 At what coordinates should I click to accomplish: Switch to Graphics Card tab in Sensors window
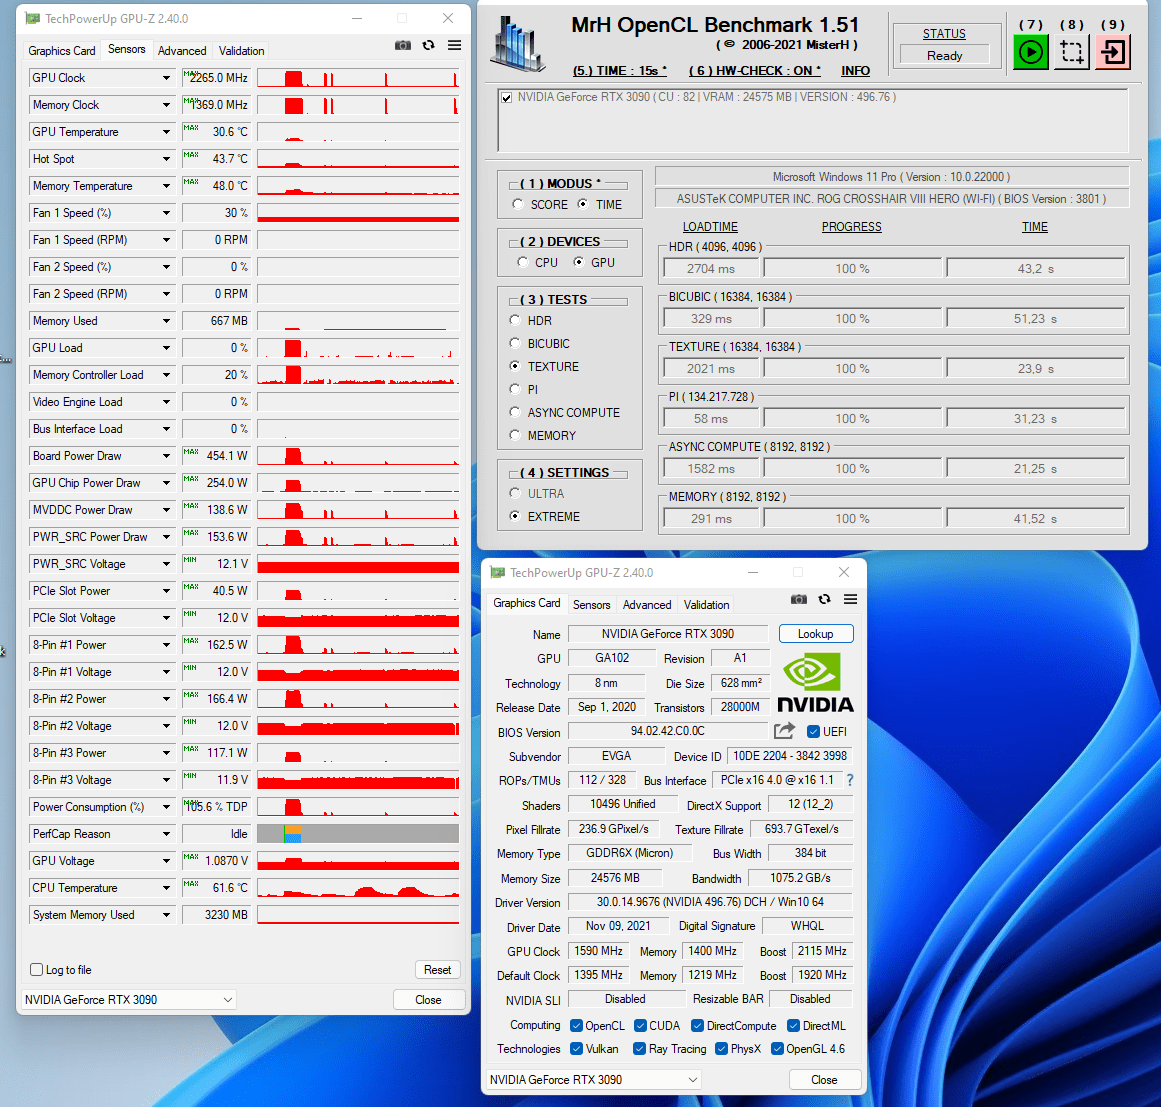coord(62,50)
